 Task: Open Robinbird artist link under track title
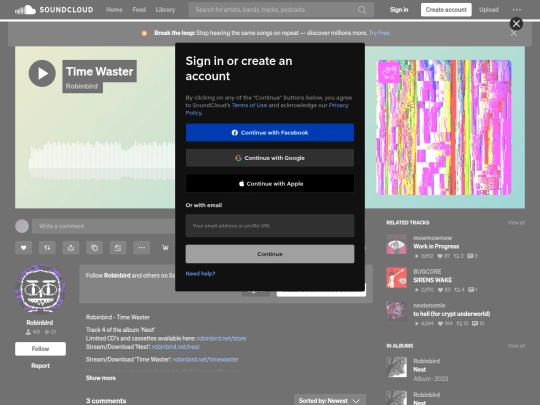[82, 86]
